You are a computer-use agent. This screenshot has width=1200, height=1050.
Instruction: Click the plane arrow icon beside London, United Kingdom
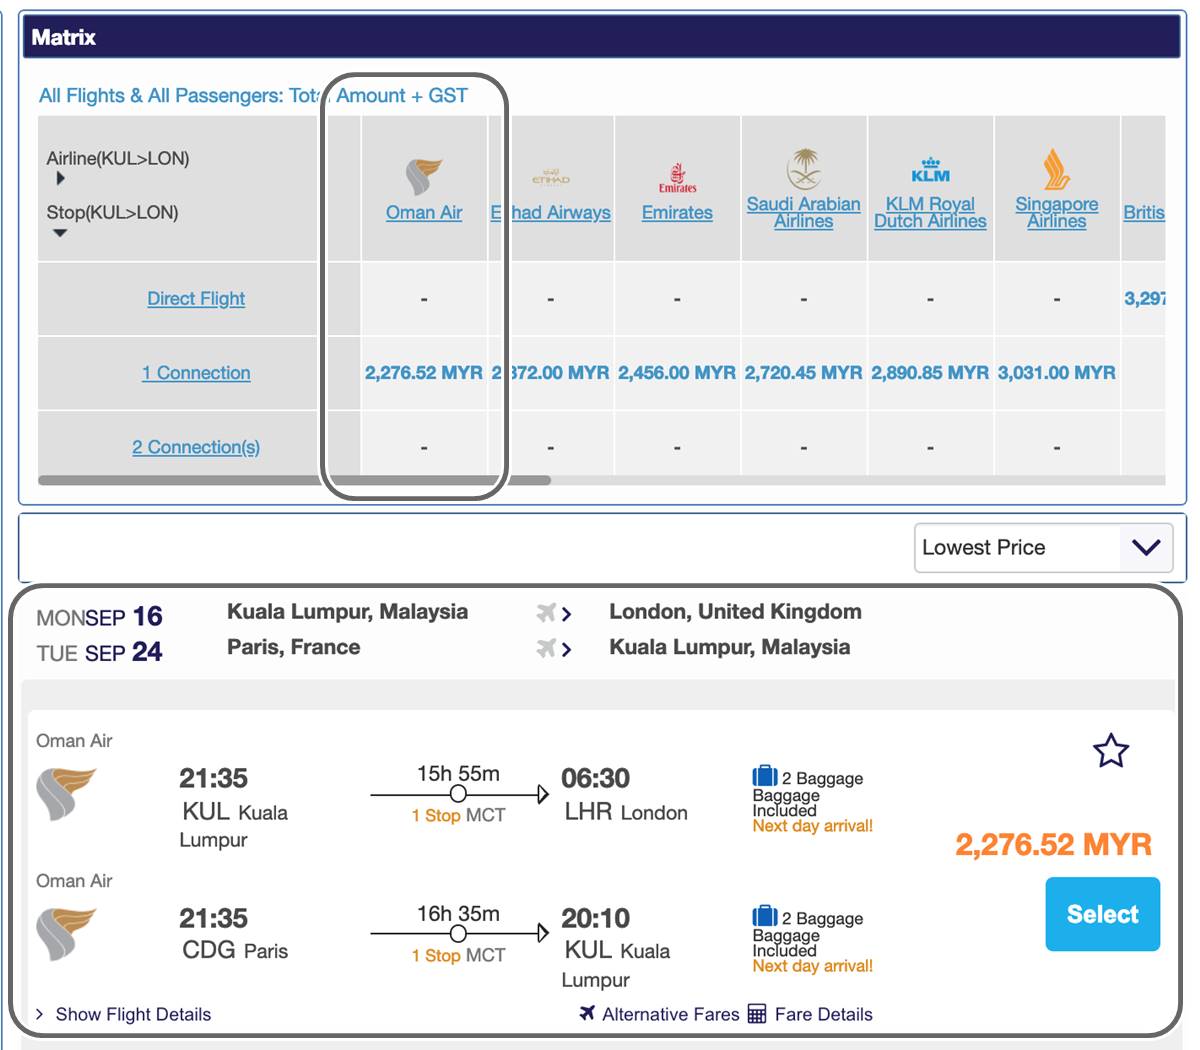[554, 613]
